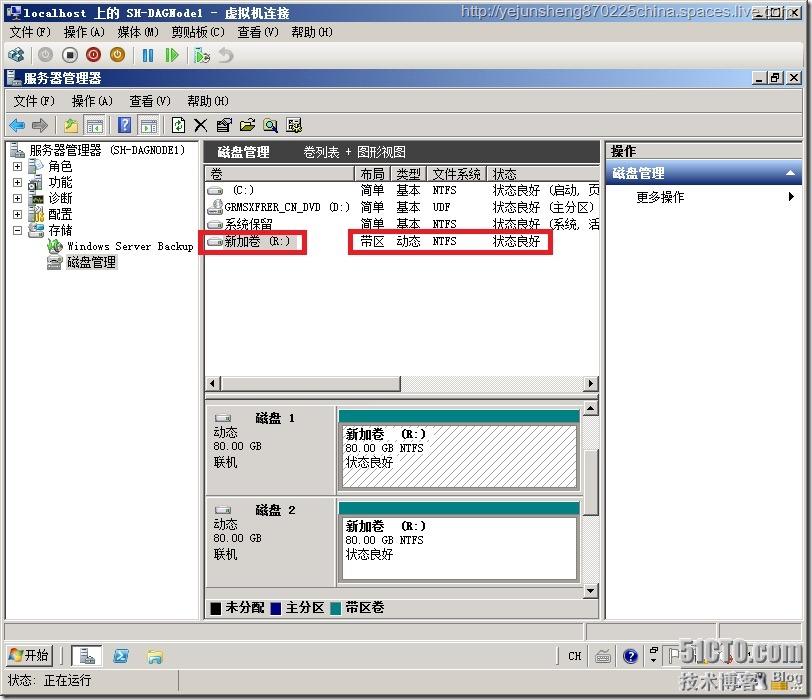Viewport: 812px width, 700px height.
Task: Click the CH language indicator
Action: pos(575,656)
